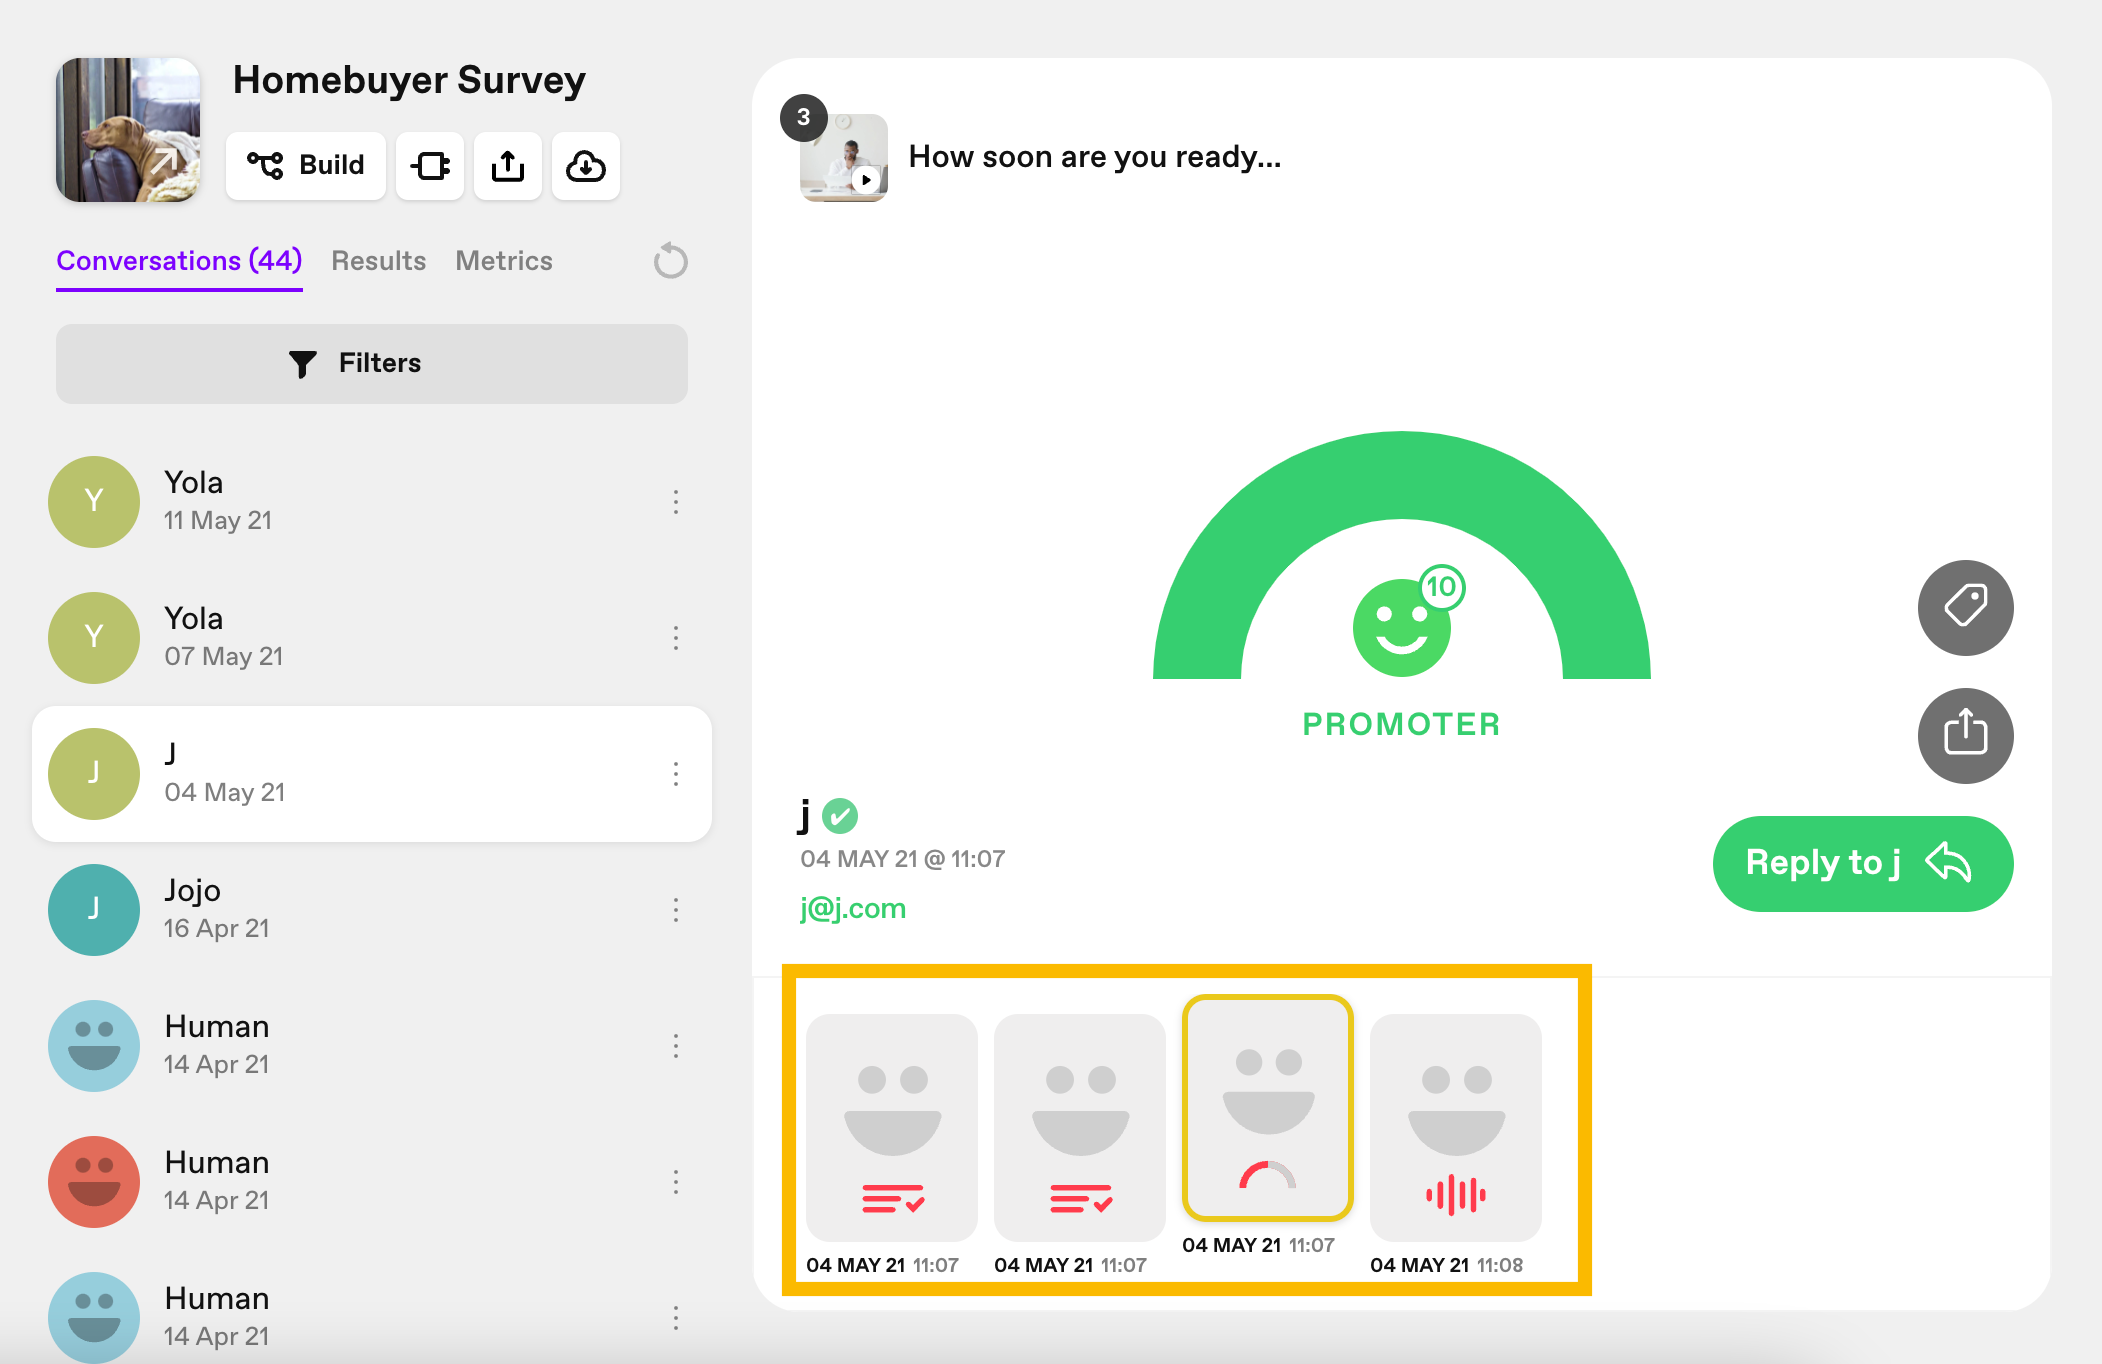Refresh the conversations list
Viewport: 2102px width, 1364px height.
tap(670, 261)
